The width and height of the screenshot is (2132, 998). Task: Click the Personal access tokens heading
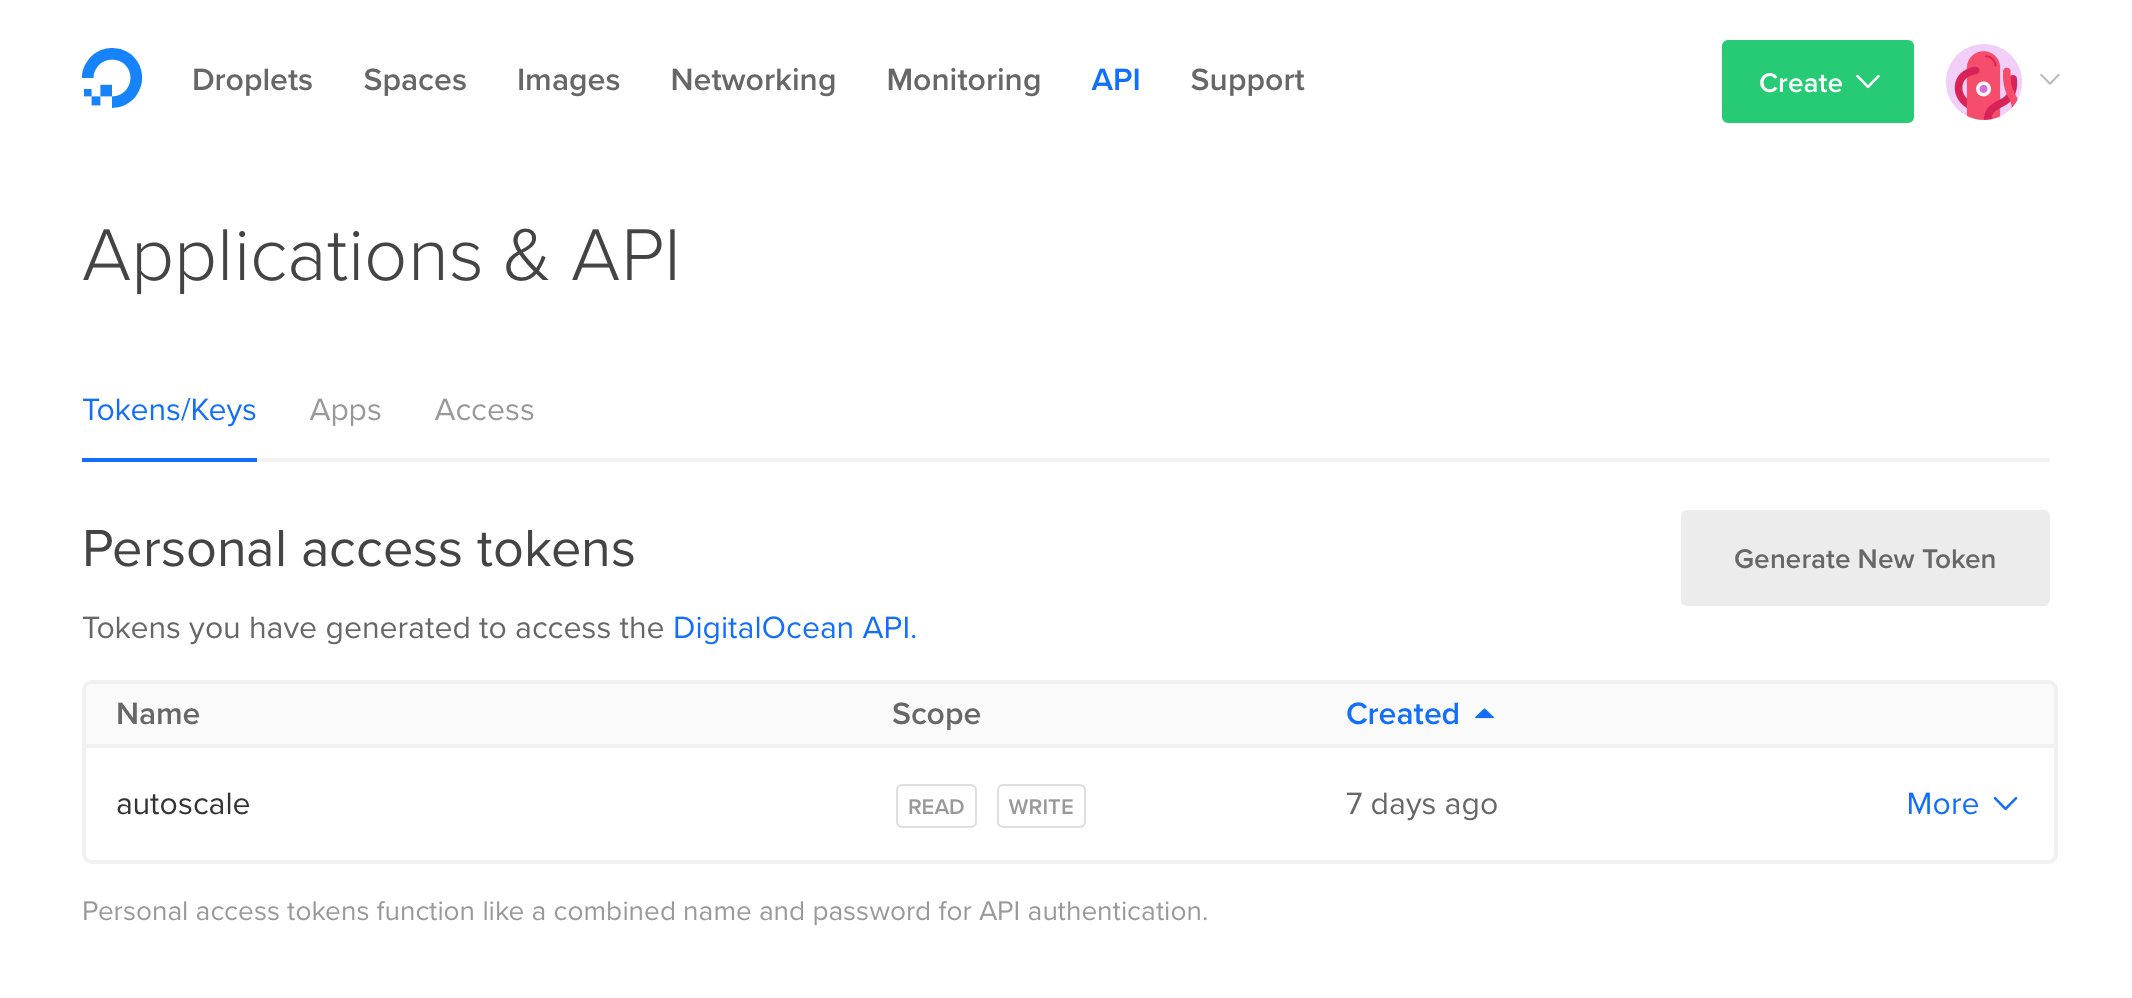tap(358, 549)
